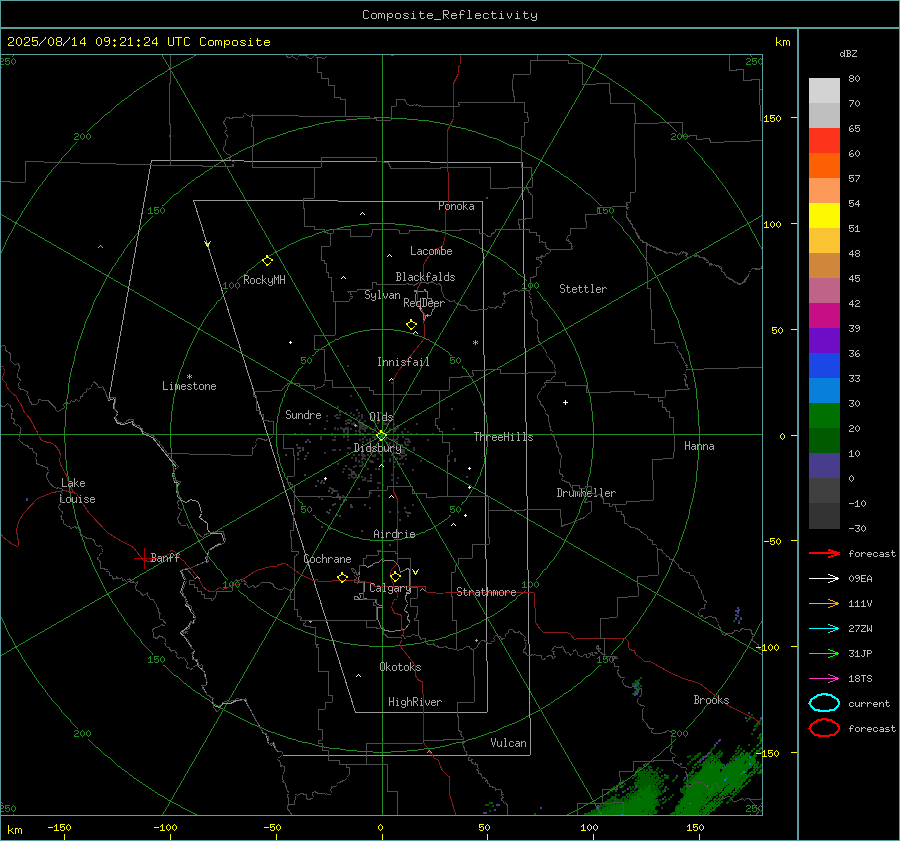Image resolution: width=900 pixels, height=841 pixels.
Task: Click the red forecast ellipse legend icon
Action: tap(824, 728)
